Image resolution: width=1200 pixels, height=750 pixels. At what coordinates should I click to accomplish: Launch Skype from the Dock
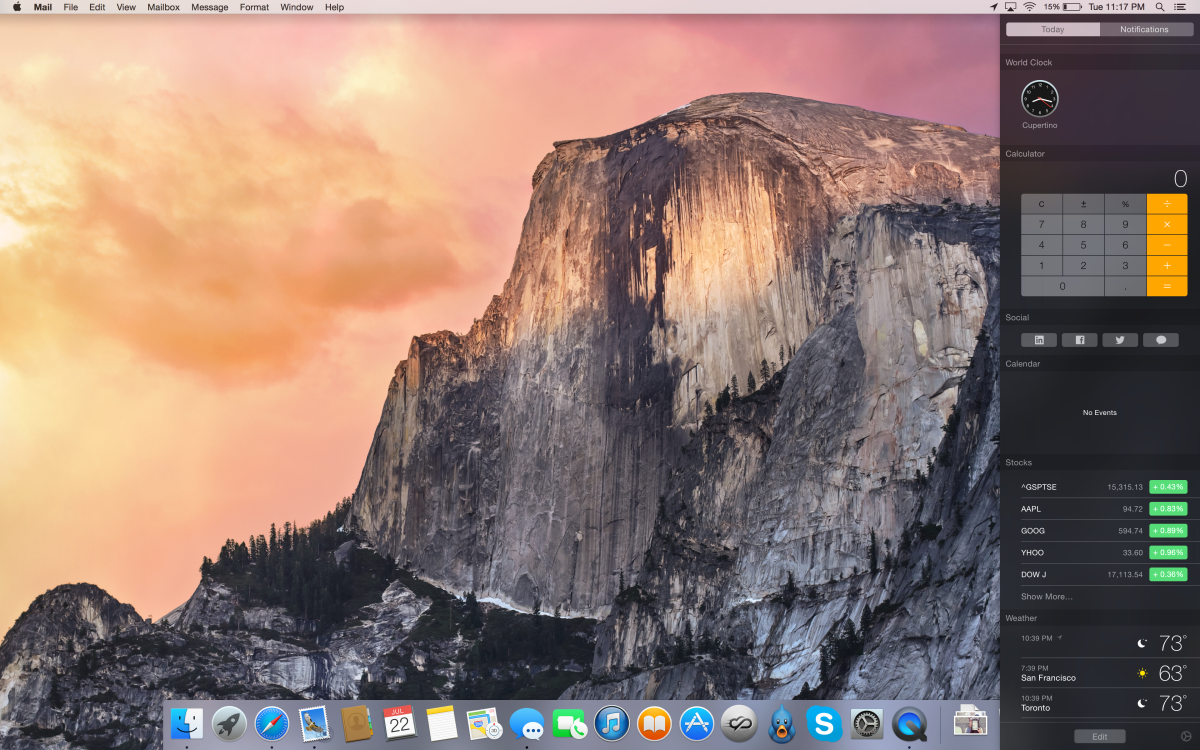[824, 723]
